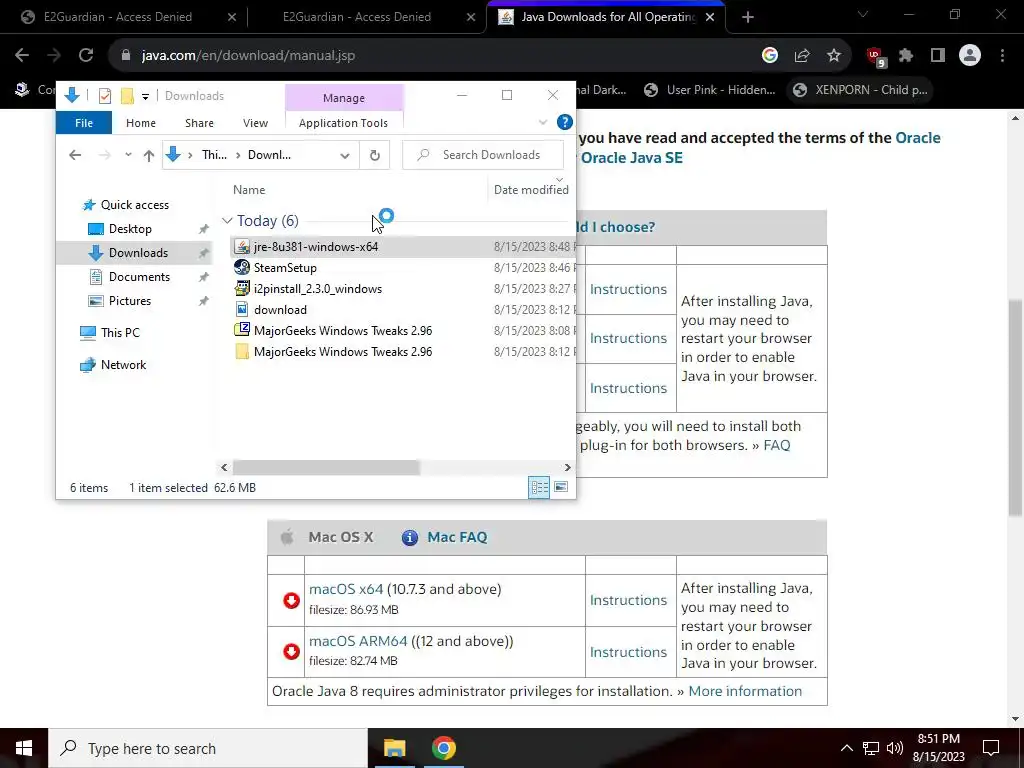The image size is (1024, 768).
Task: Open the Oracle Java SE link
Action: point(632,157)
